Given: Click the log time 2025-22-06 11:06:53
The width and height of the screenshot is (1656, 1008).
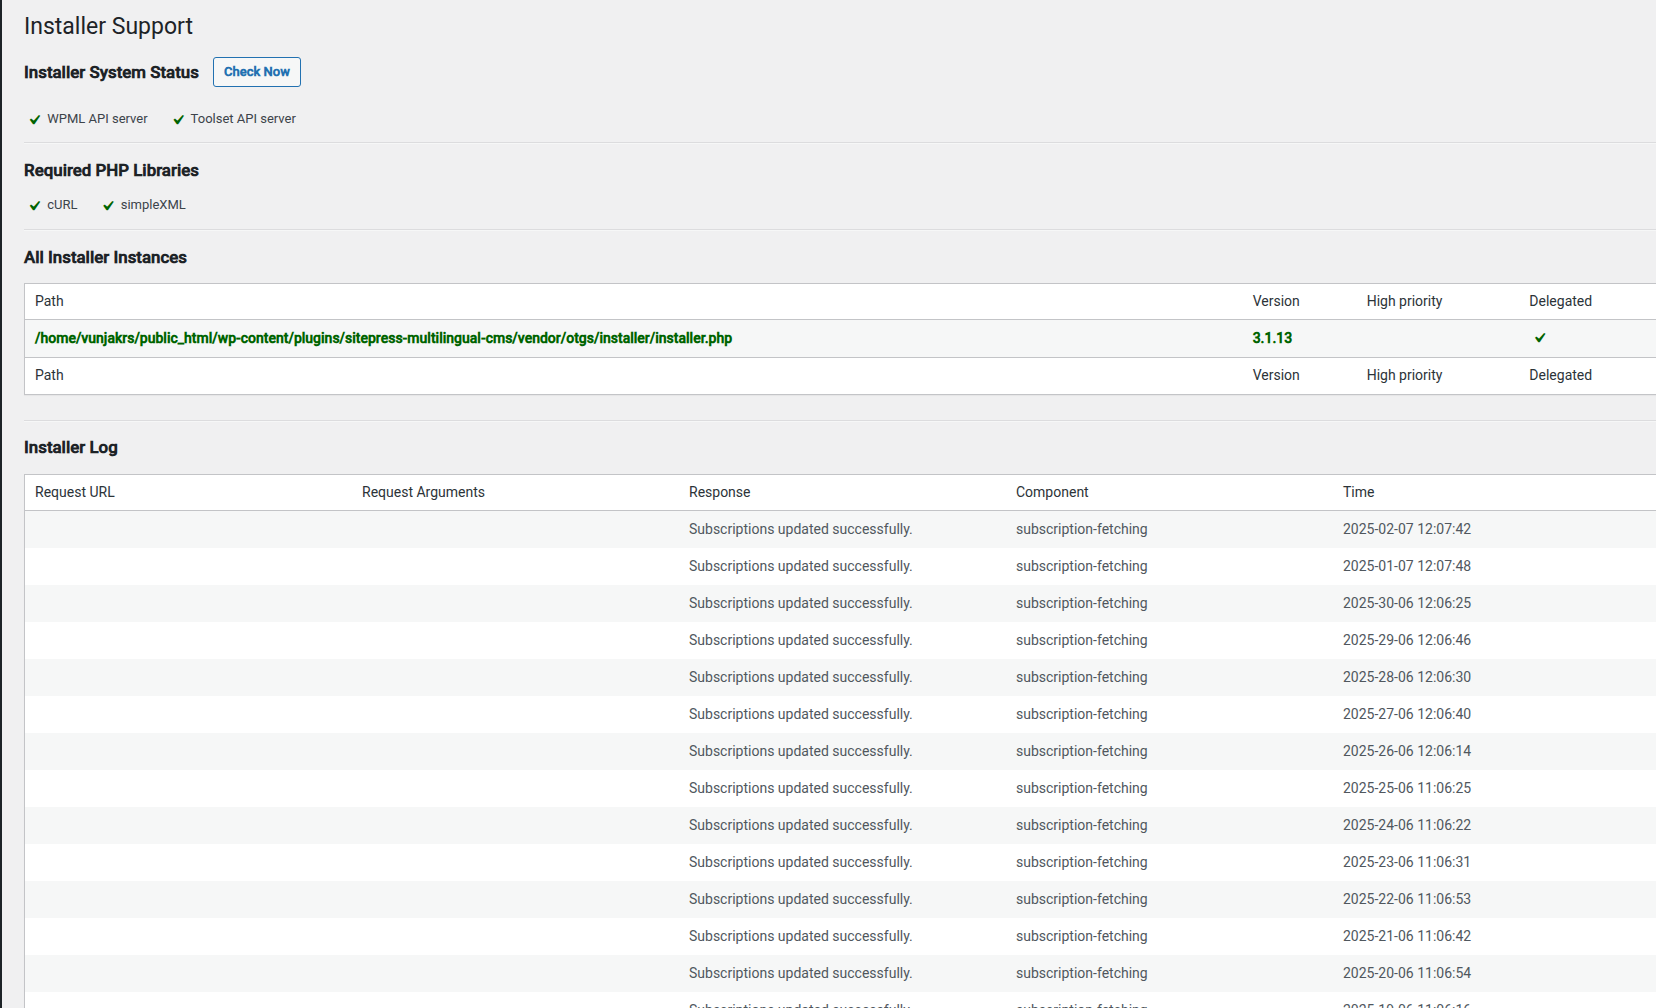Looking at the screenshot, I should tap(1407, 899).
